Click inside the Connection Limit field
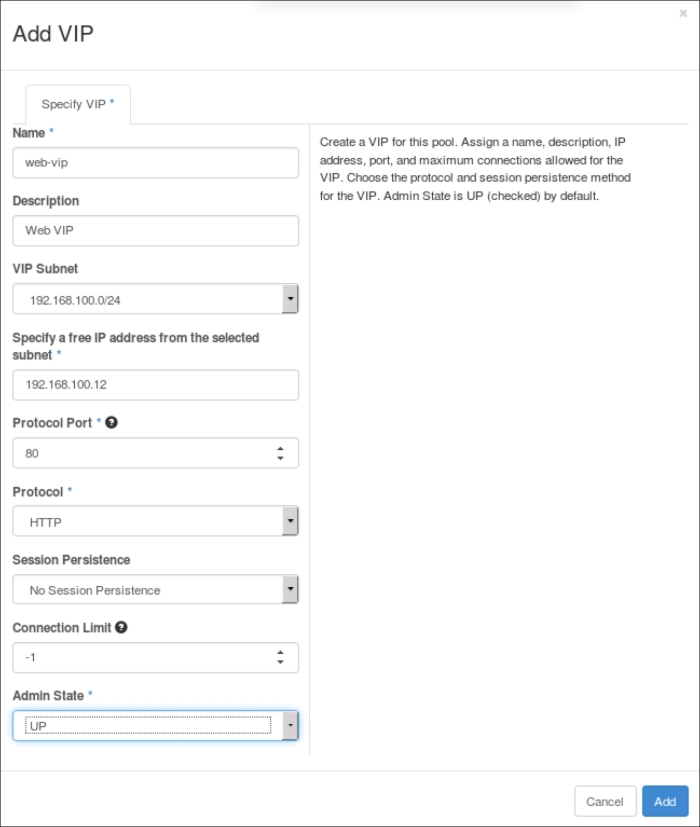700x827 pixels. click(x=140, y=658)
